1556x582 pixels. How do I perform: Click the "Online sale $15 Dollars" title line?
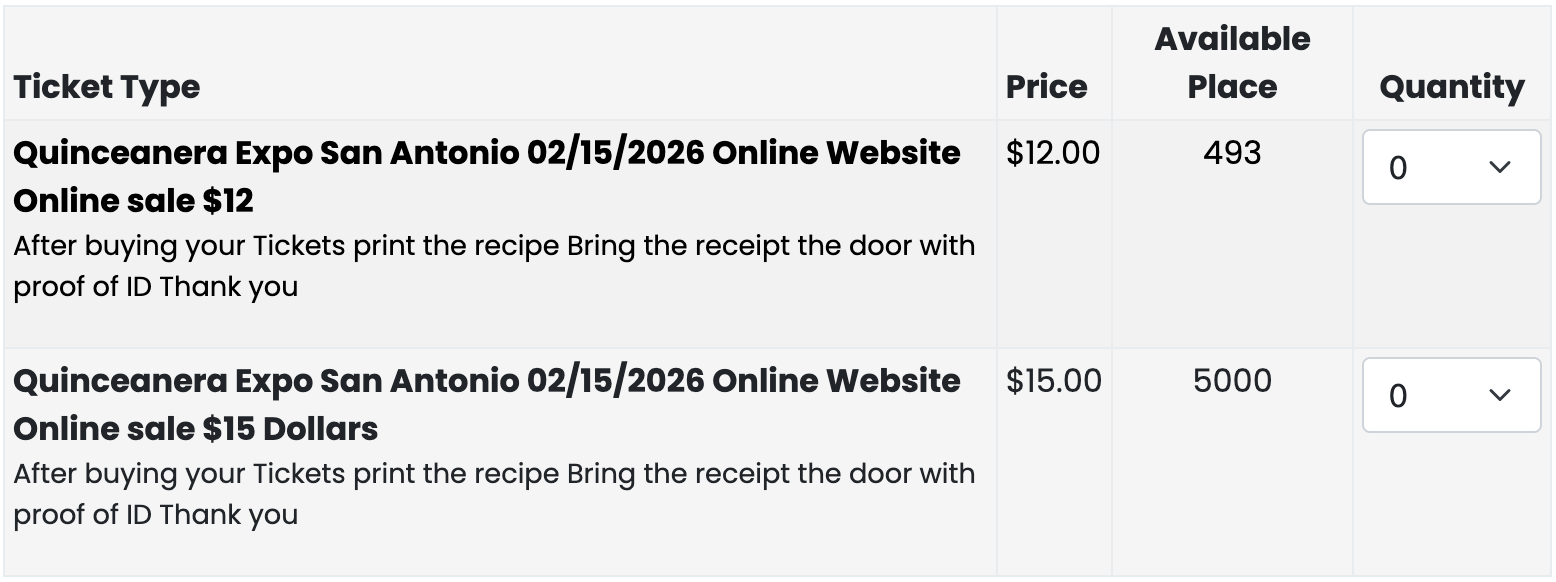(x=196, y=429)
